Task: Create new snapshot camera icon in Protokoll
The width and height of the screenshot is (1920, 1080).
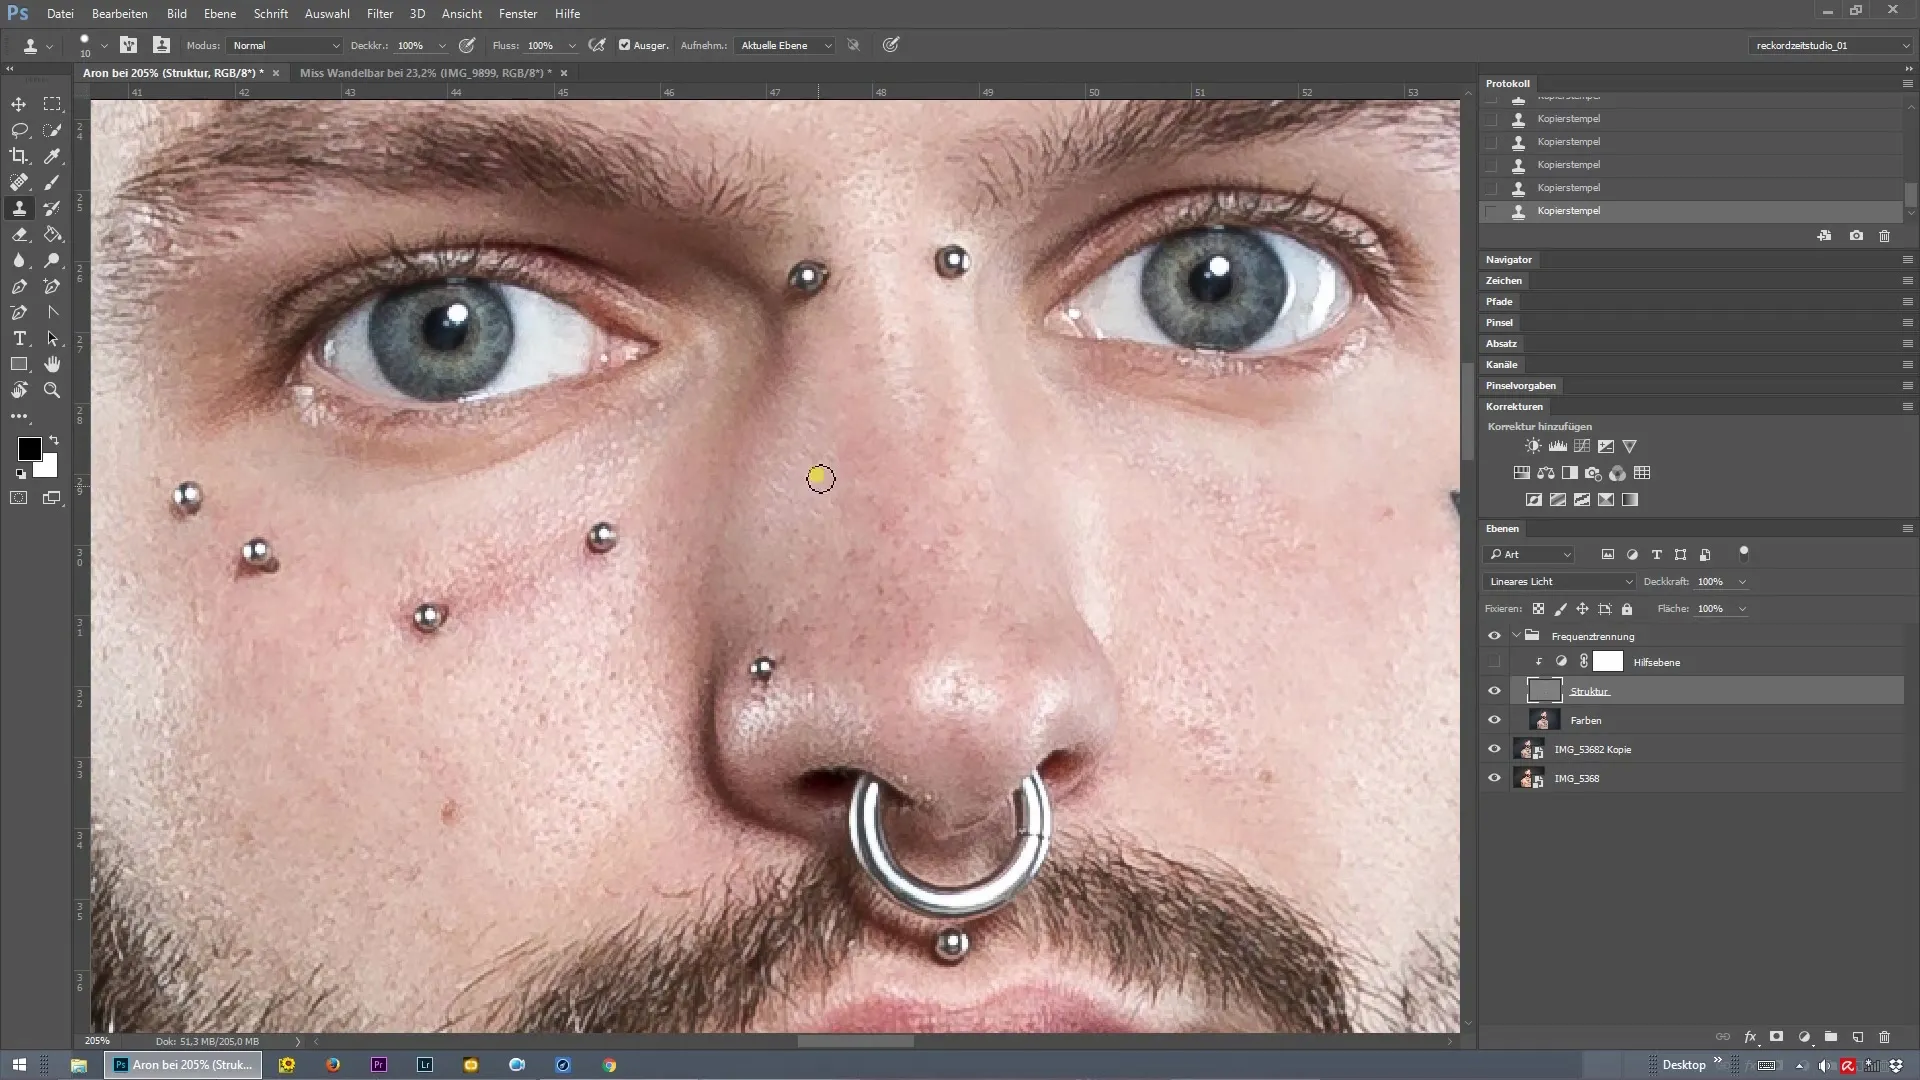Action: [x=1856, y=236]
